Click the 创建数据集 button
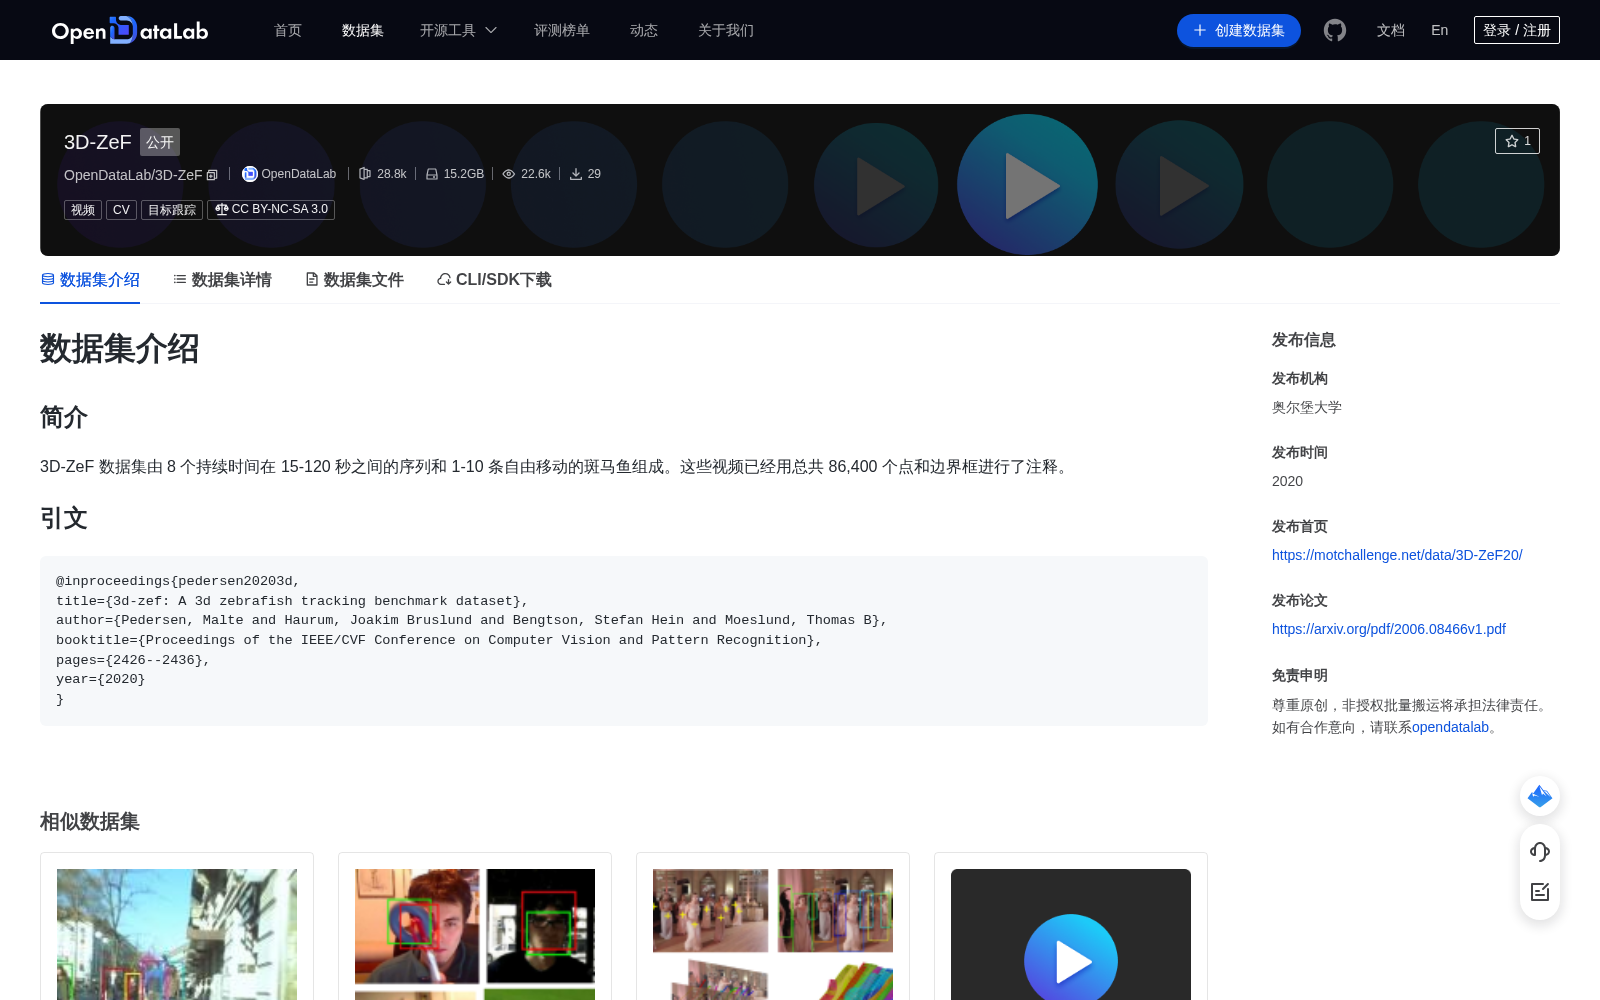 [1239, 30]
